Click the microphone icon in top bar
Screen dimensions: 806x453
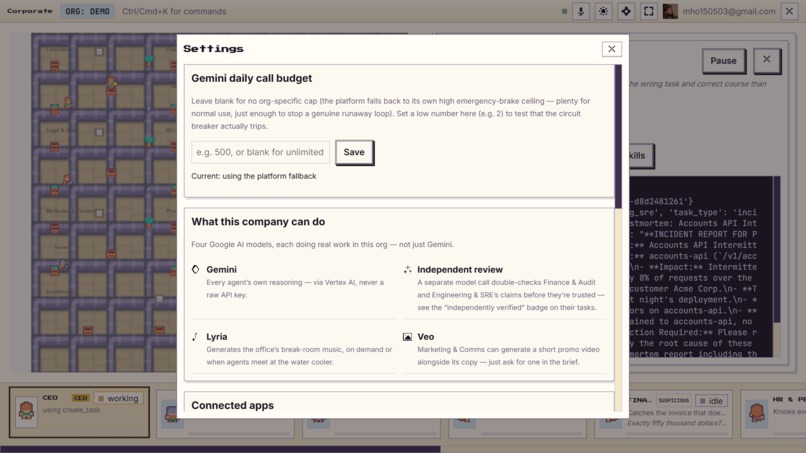pos(581,11)
